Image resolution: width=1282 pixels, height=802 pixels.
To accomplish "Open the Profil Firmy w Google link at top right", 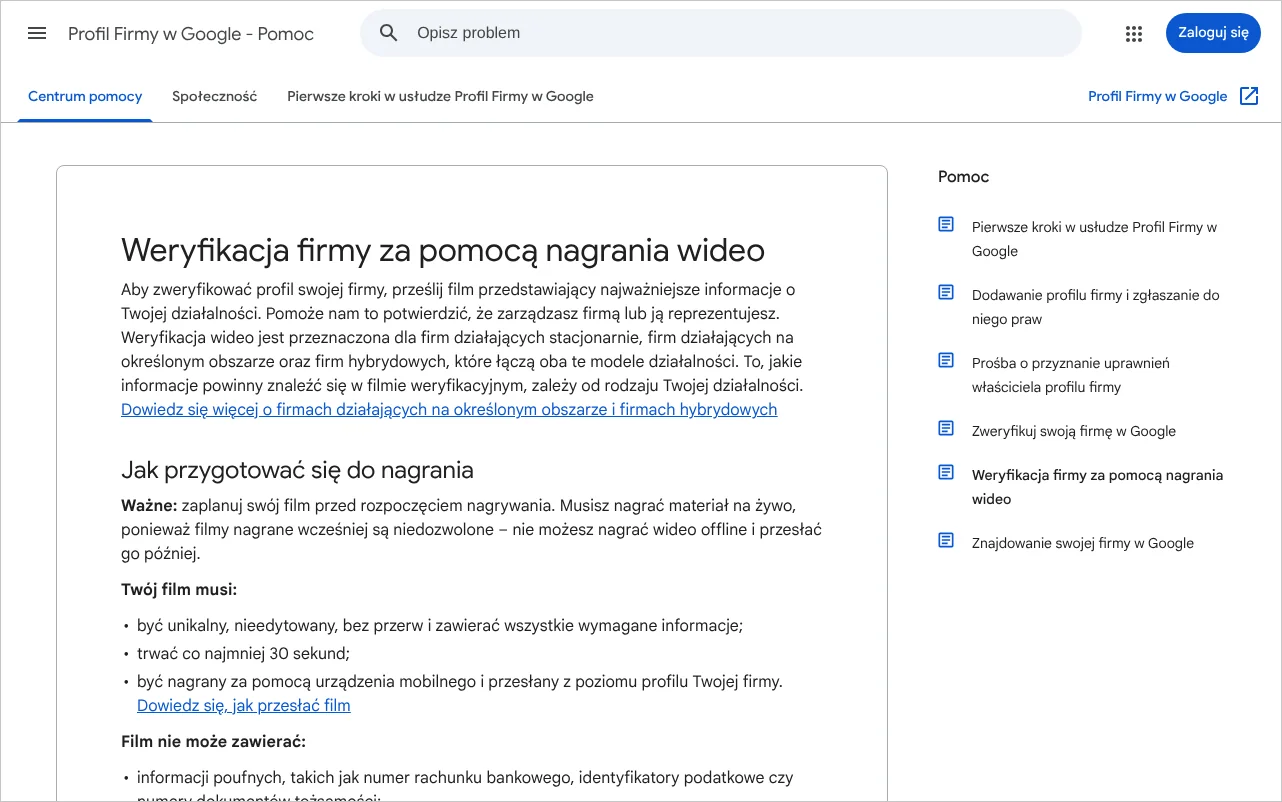I will [1157, 97].
